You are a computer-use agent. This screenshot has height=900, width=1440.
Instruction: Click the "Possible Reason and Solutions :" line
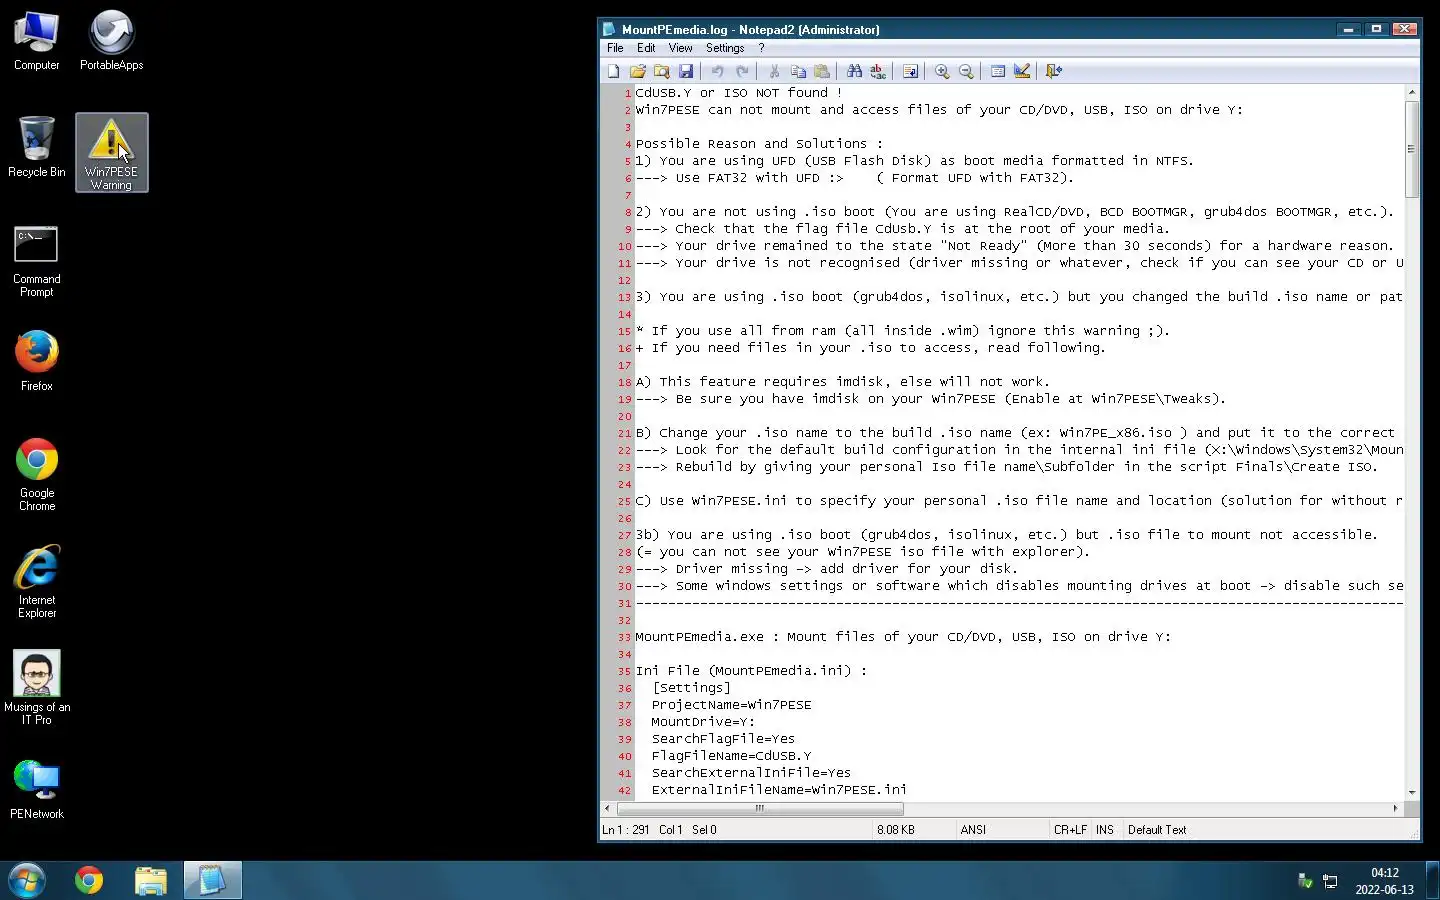click(x=760, y=144)
